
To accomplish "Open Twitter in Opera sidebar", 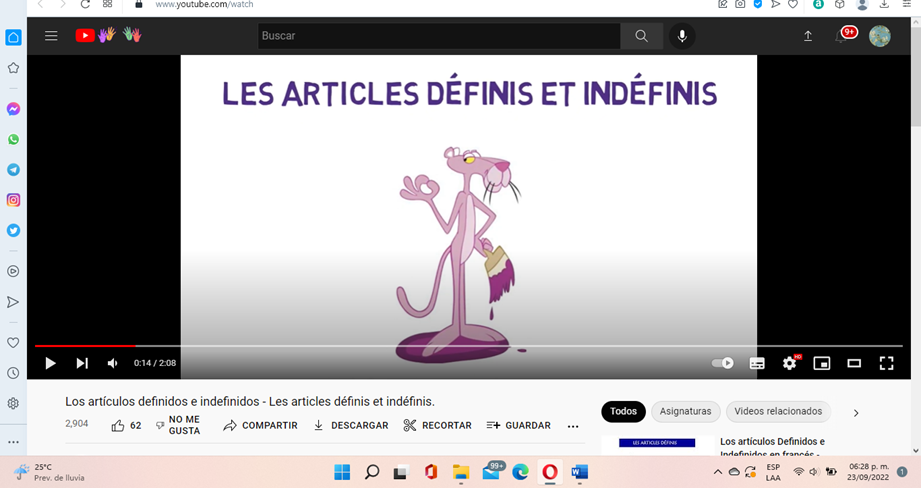I will [13, 231].
